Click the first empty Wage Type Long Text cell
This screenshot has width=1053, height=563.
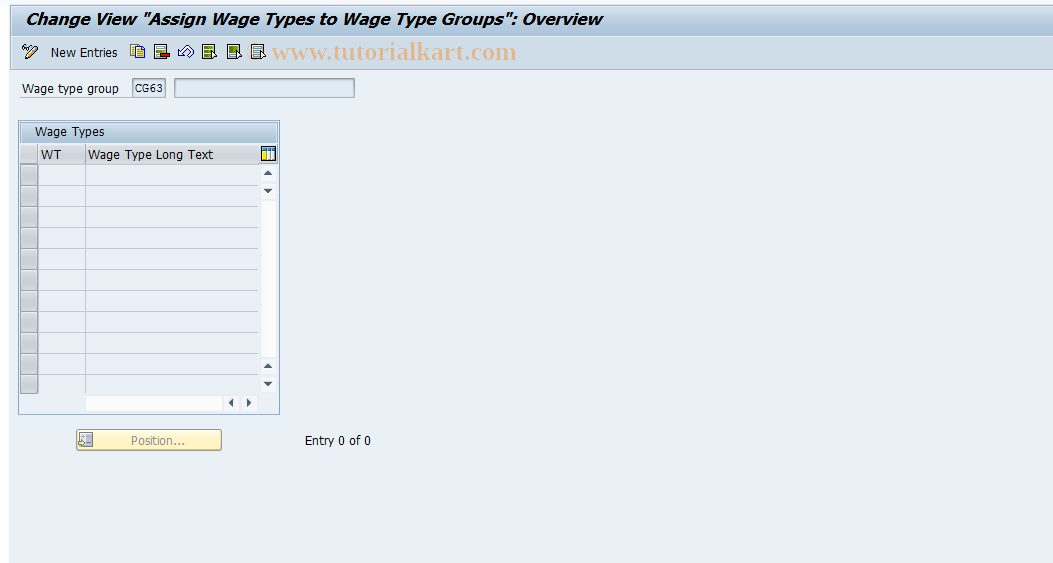(x=172, y=175)
